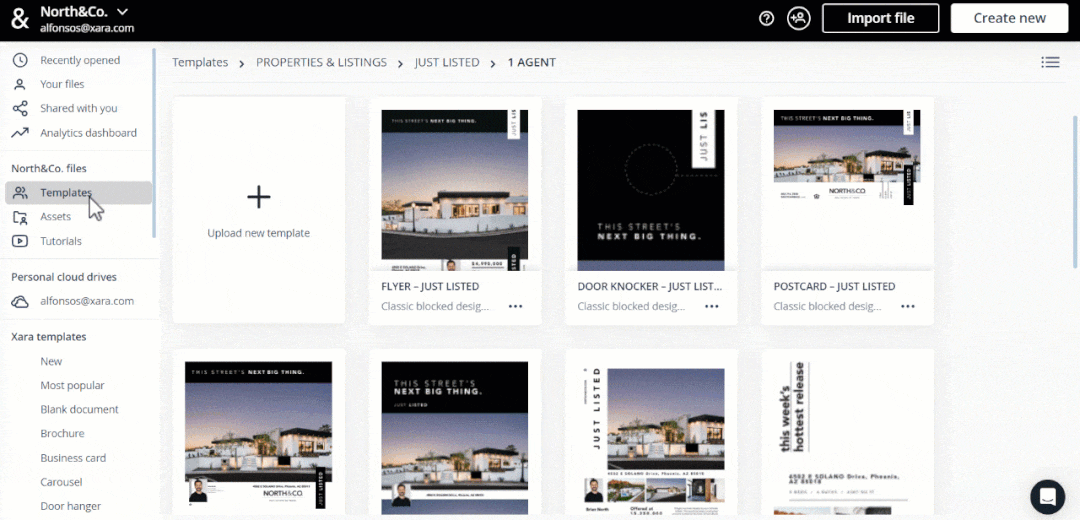Switch to list view icon
The height and width of the screenshot is (520, 1080).
pos(1050,62)
